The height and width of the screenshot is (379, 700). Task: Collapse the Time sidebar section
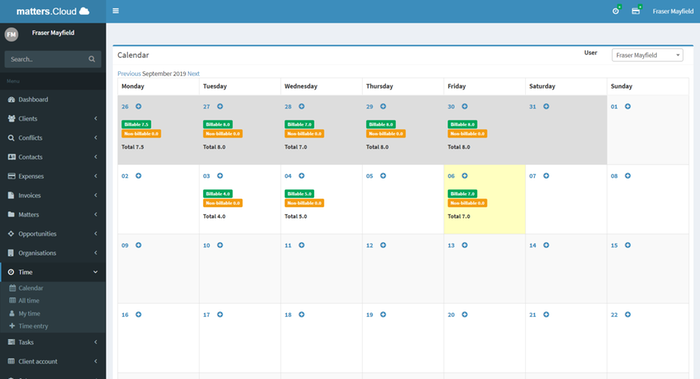point(53,272)
